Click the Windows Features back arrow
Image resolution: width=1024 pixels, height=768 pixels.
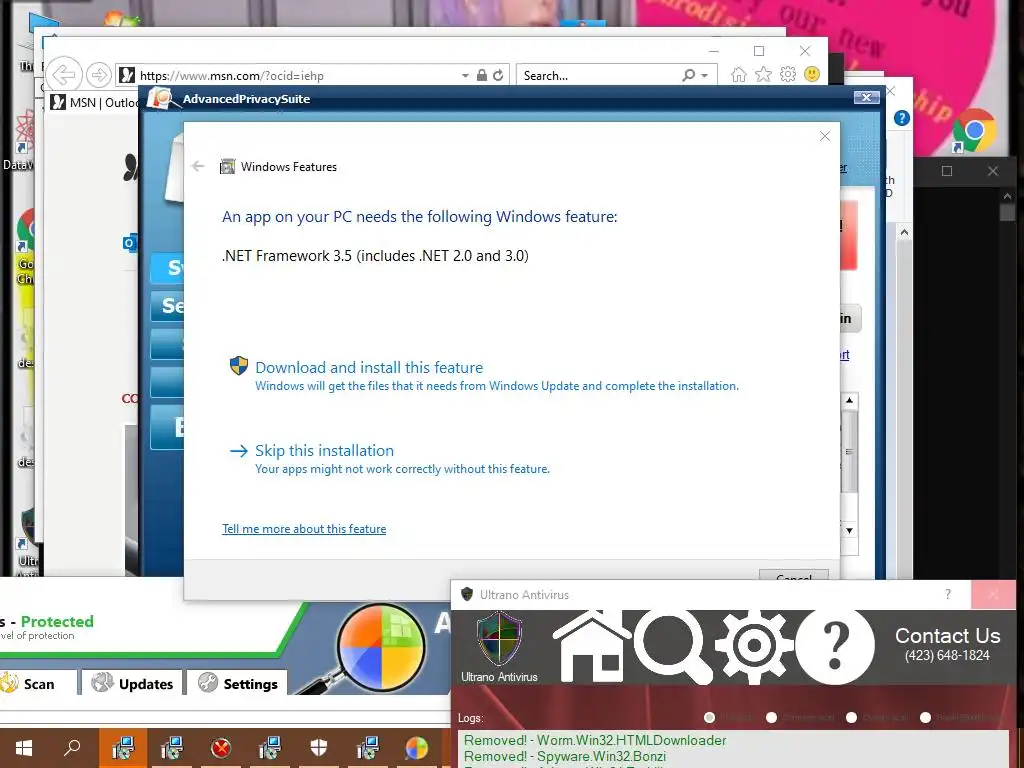(x=198, y=167)
